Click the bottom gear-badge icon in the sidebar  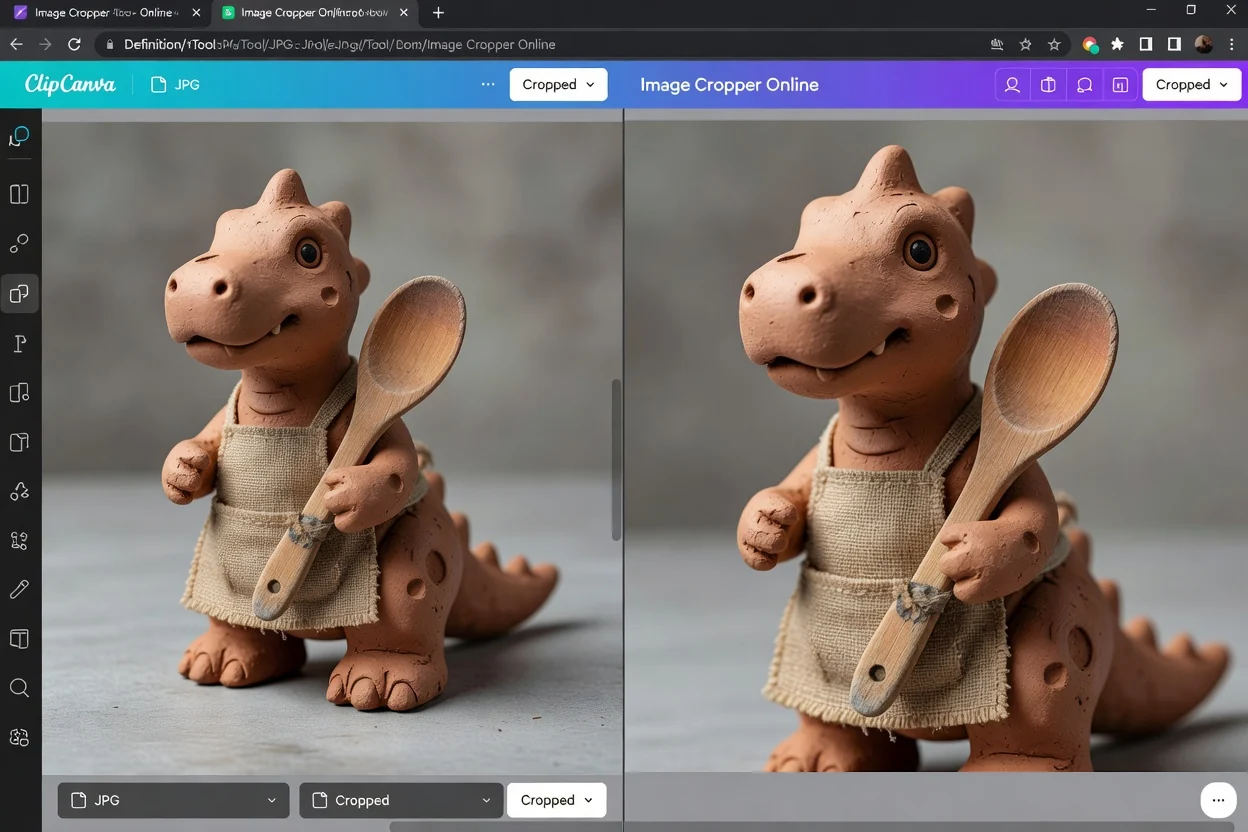19,737
